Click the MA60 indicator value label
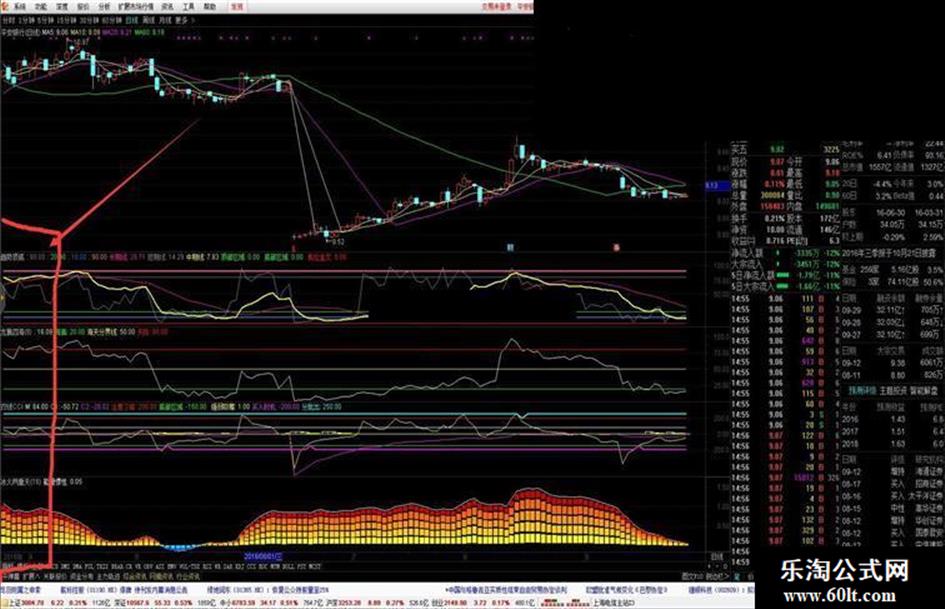This screenshot has height=609, width=945. pyautogui.click(x=150, y=32)
